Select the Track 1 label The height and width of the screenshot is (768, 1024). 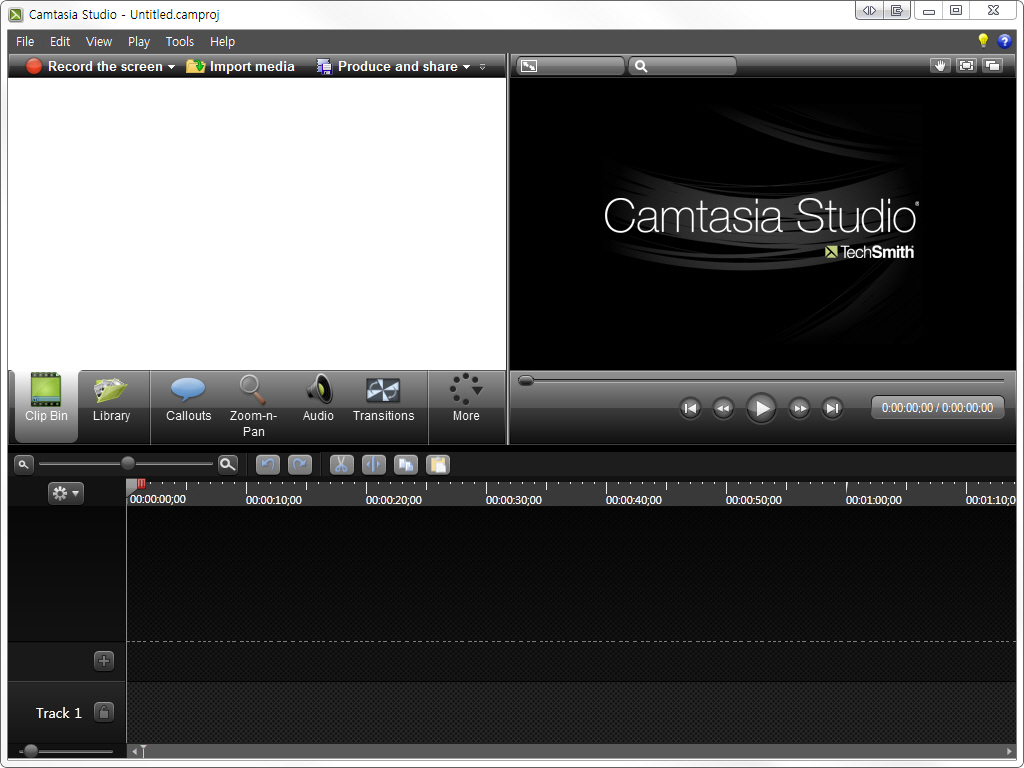(x=59, y=713)
